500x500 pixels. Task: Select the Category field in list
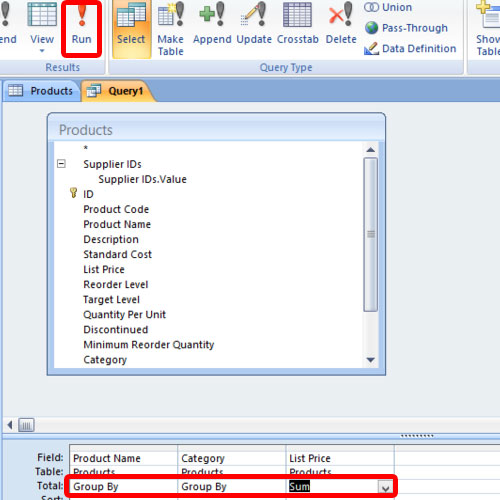105,360
